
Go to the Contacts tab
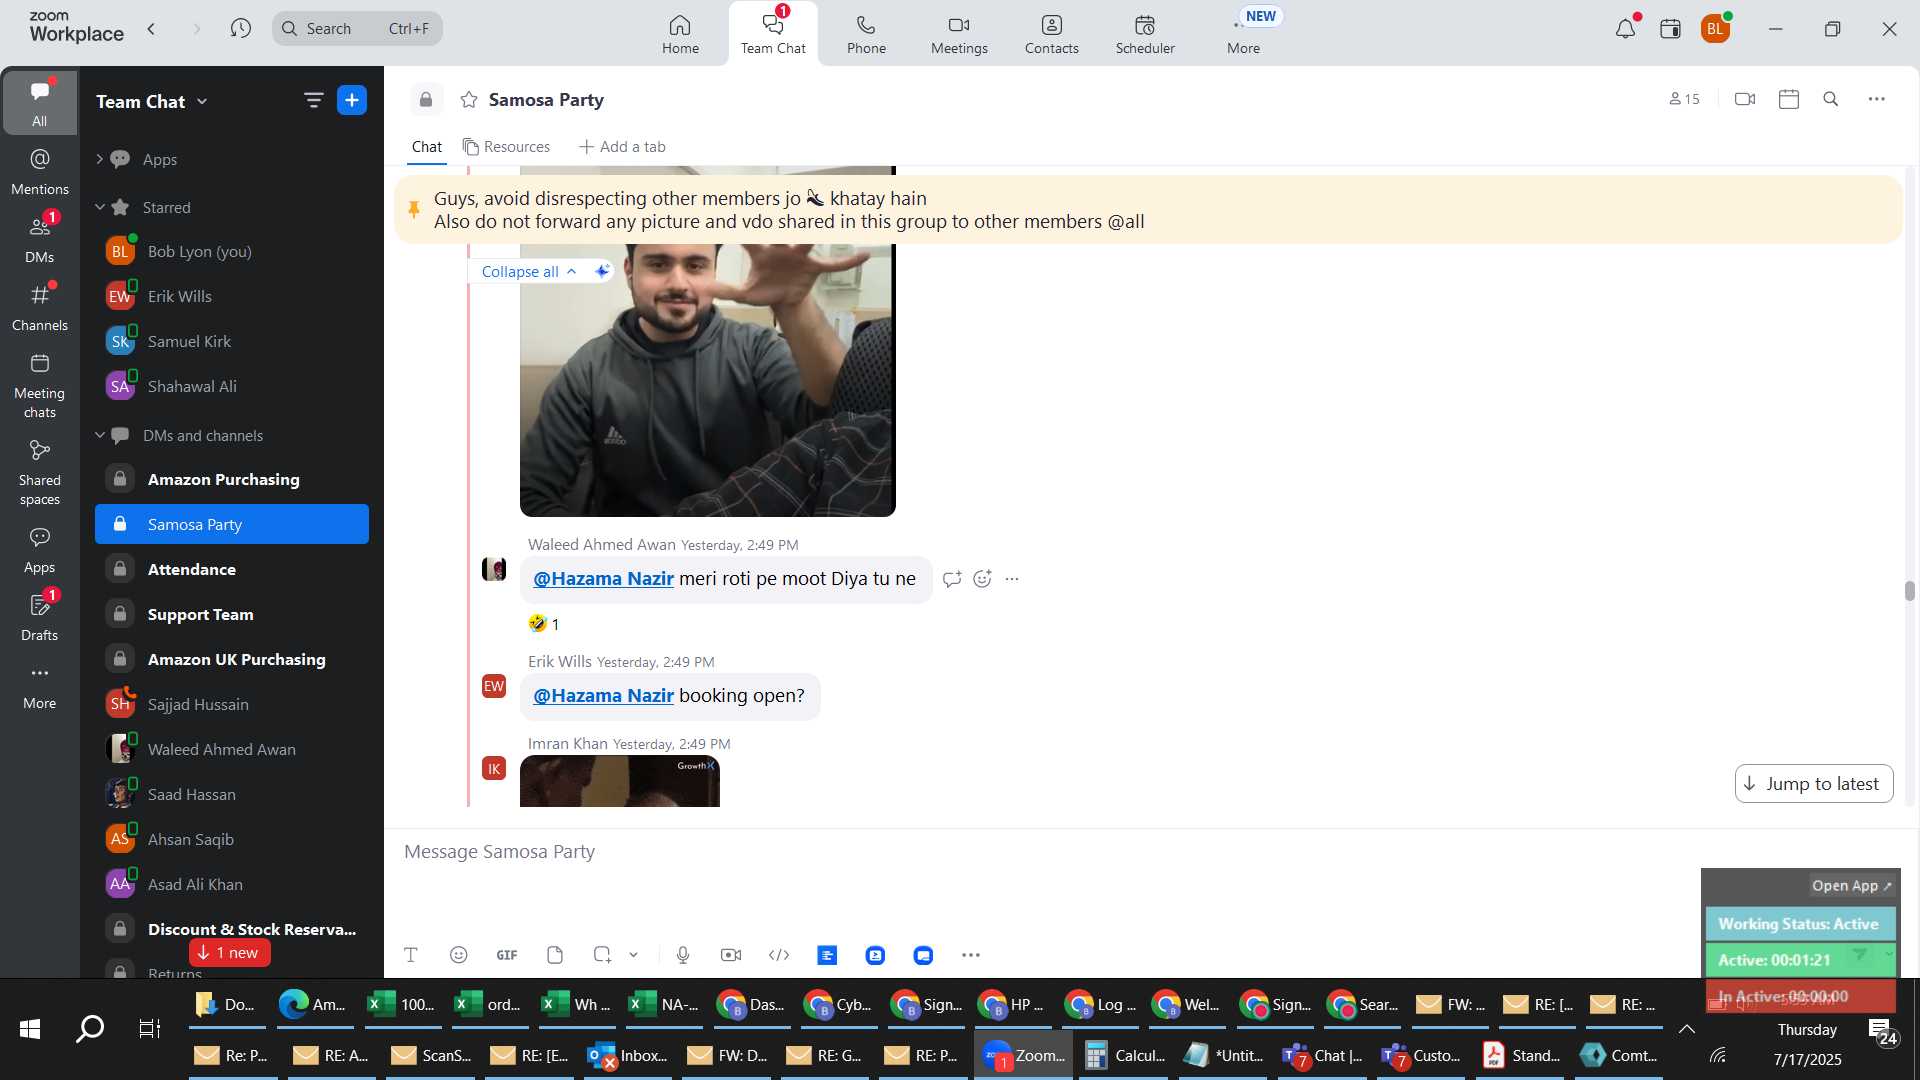(x=1051, y=34)
